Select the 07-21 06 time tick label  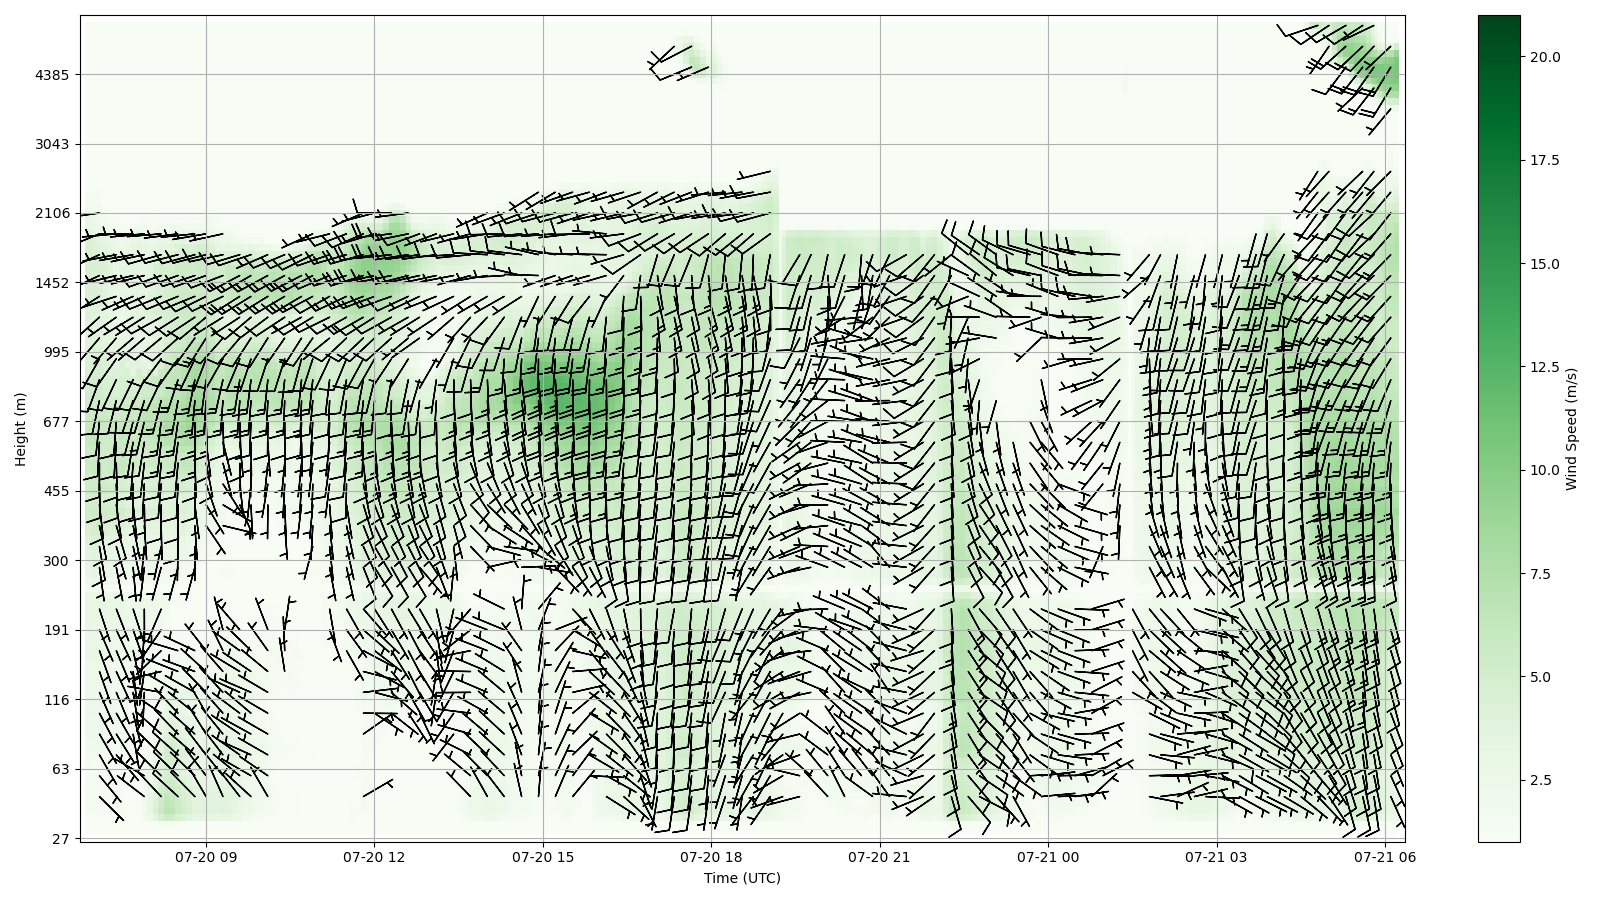click(x=1385, y=857)
